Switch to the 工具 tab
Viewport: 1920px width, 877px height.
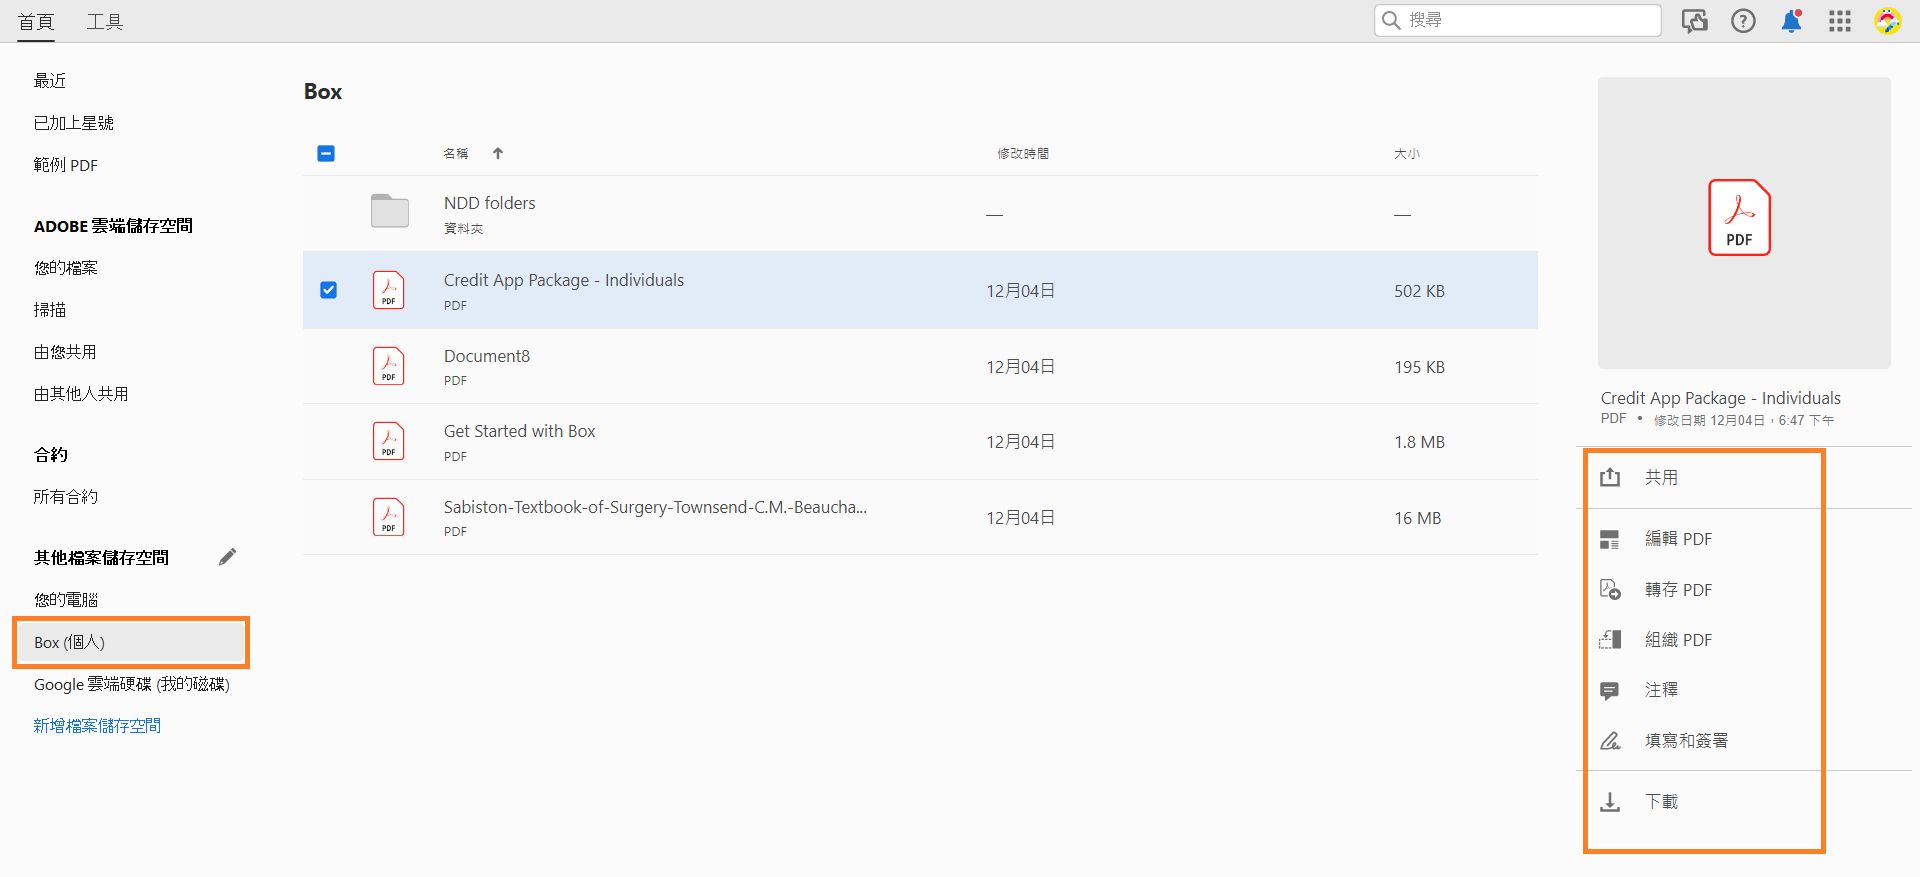[104, 22]
